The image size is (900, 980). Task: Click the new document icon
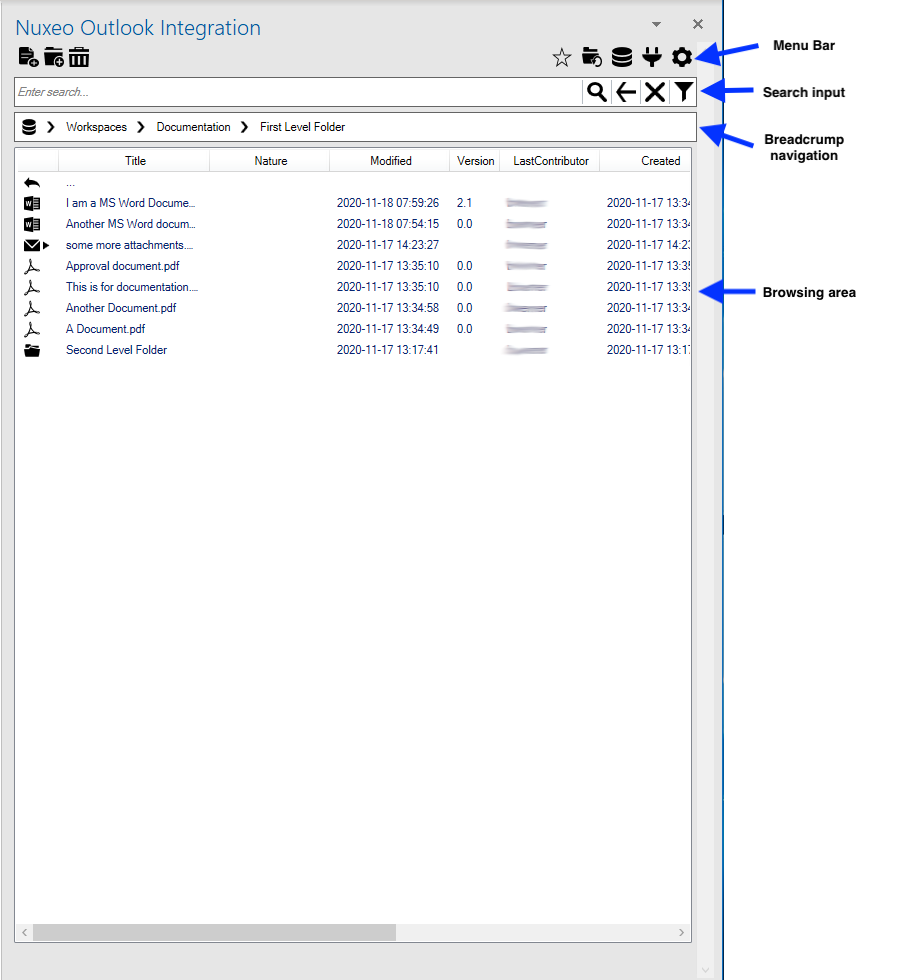(28, 57)
